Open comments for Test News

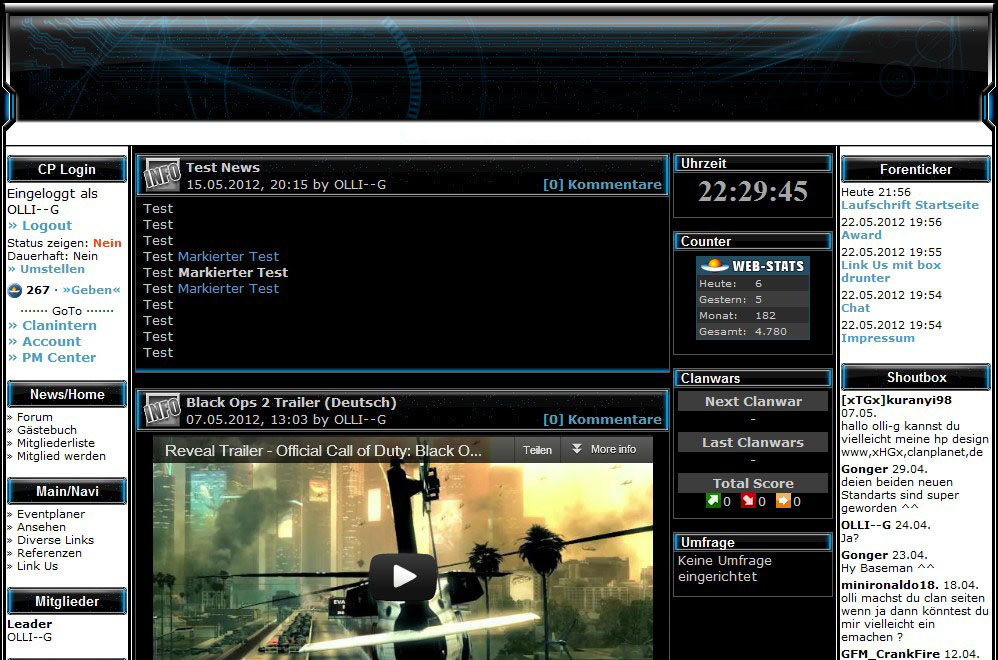pos(602,185)
